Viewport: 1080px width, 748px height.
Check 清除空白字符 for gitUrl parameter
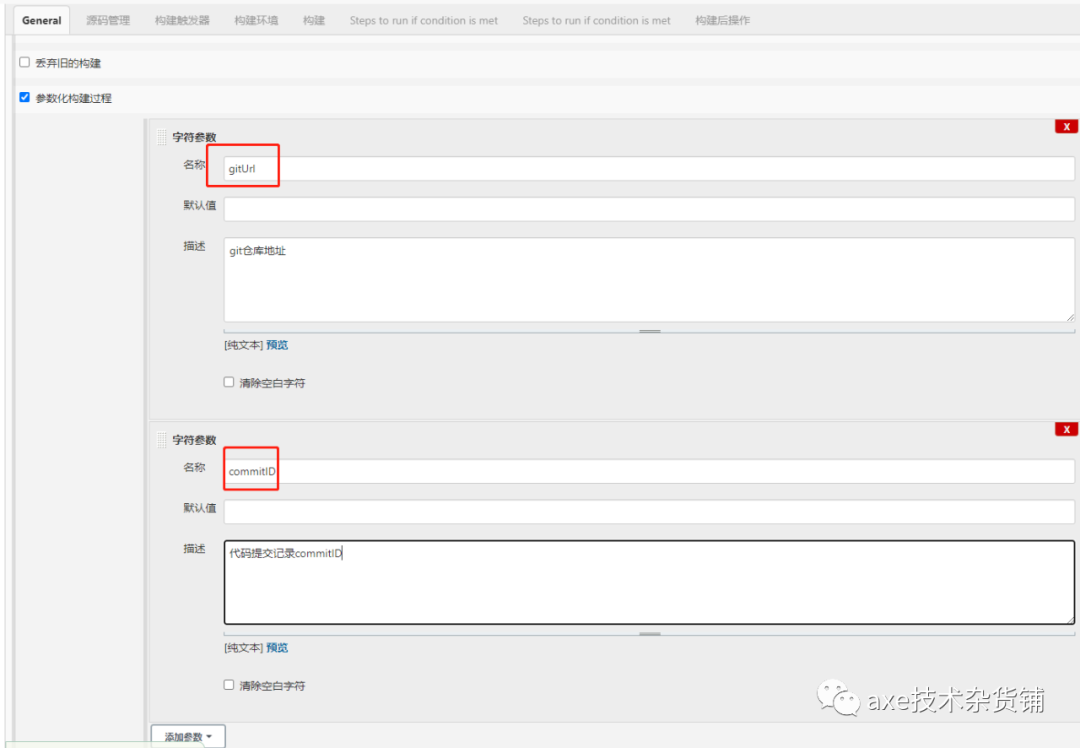[x=229, y=382]
